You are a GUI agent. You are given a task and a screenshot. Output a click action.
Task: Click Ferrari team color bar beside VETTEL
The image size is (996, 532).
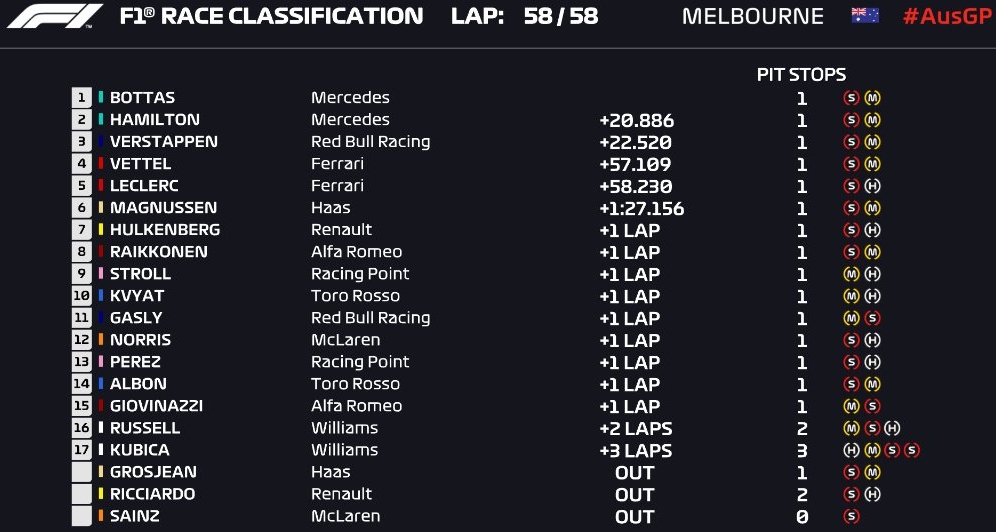pos(101,163)
